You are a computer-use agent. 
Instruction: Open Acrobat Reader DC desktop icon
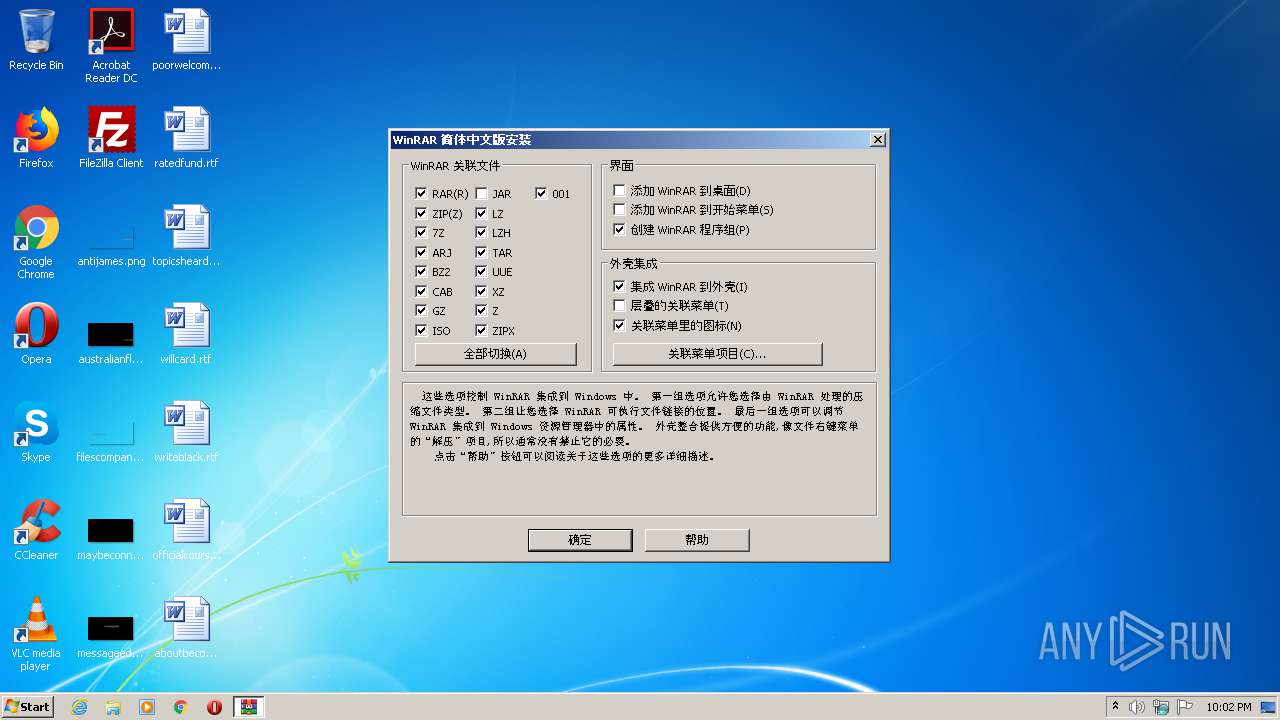[111, 46]
